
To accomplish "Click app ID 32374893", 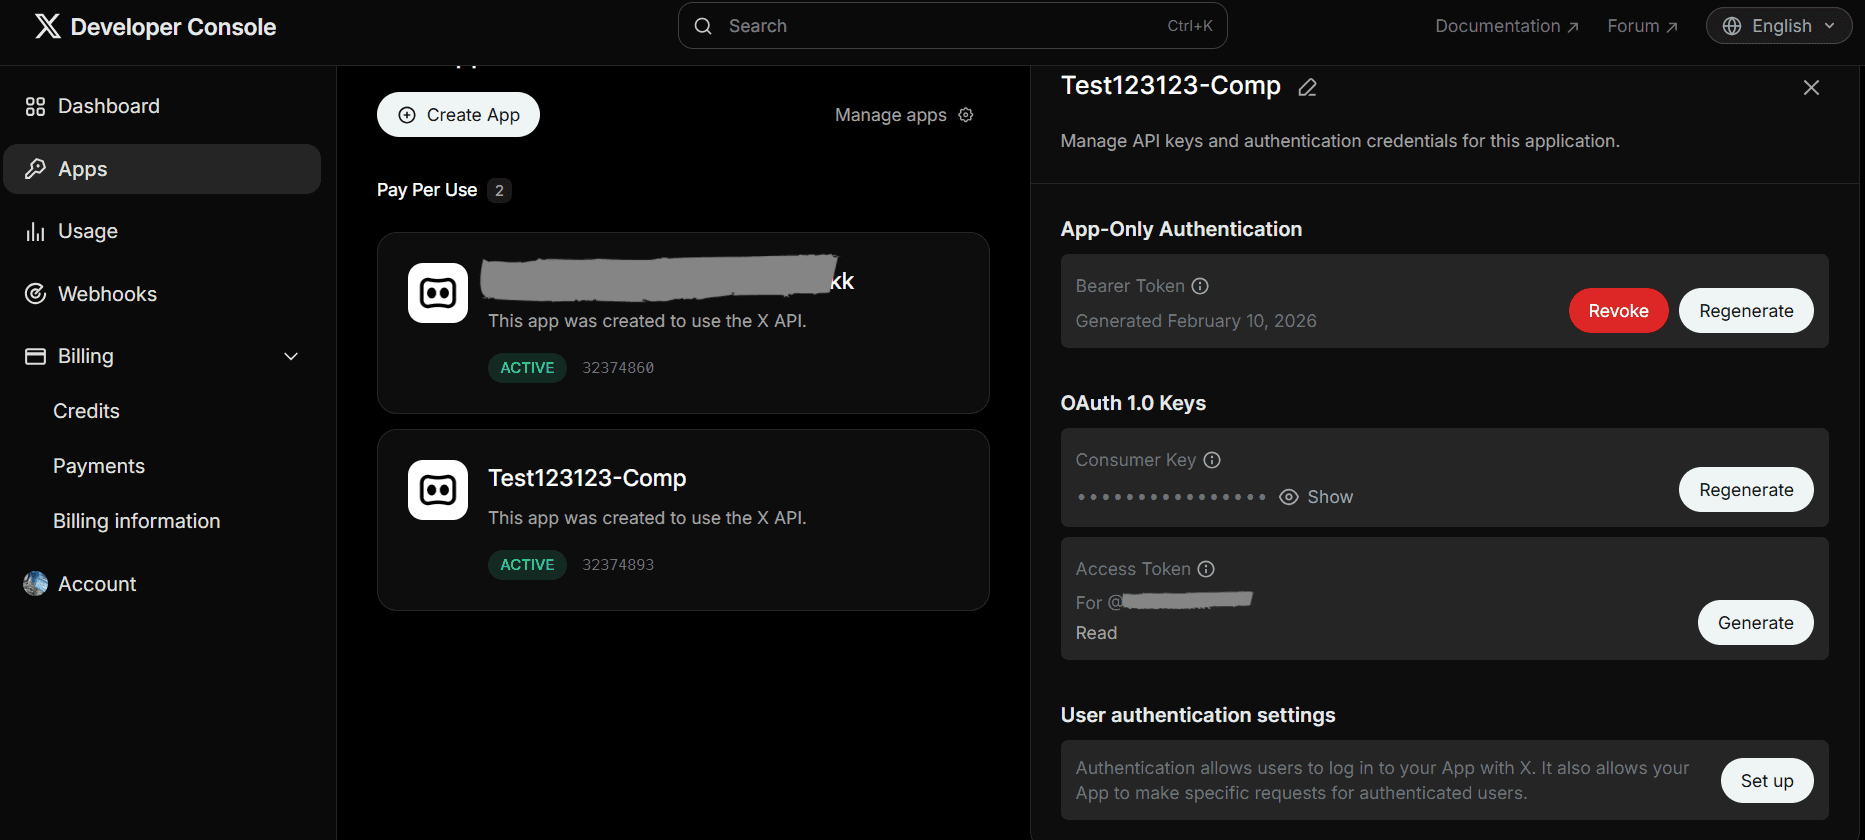I will click(x=618, y=565).
